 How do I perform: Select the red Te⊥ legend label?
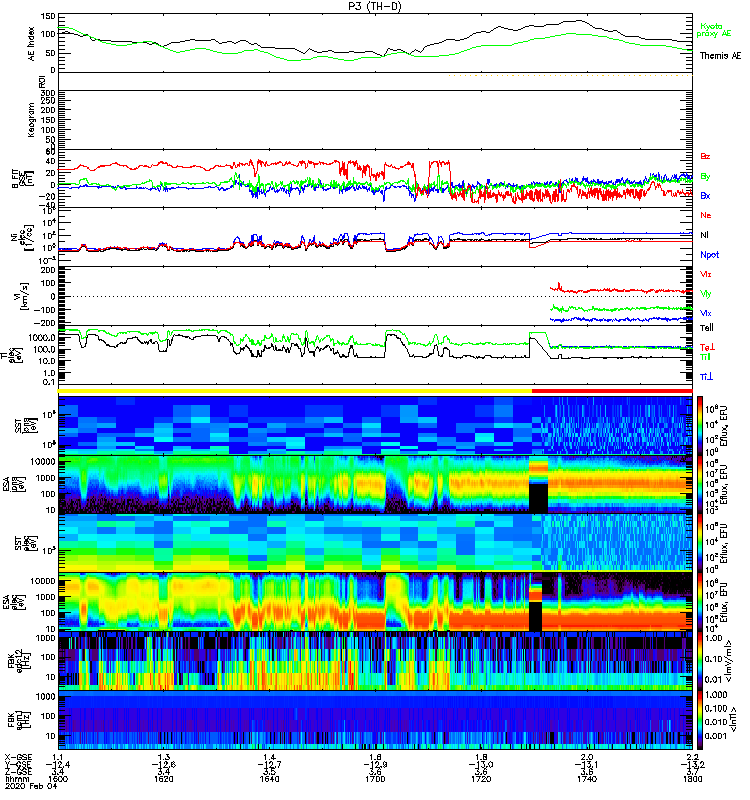click(x=707, y=347)
